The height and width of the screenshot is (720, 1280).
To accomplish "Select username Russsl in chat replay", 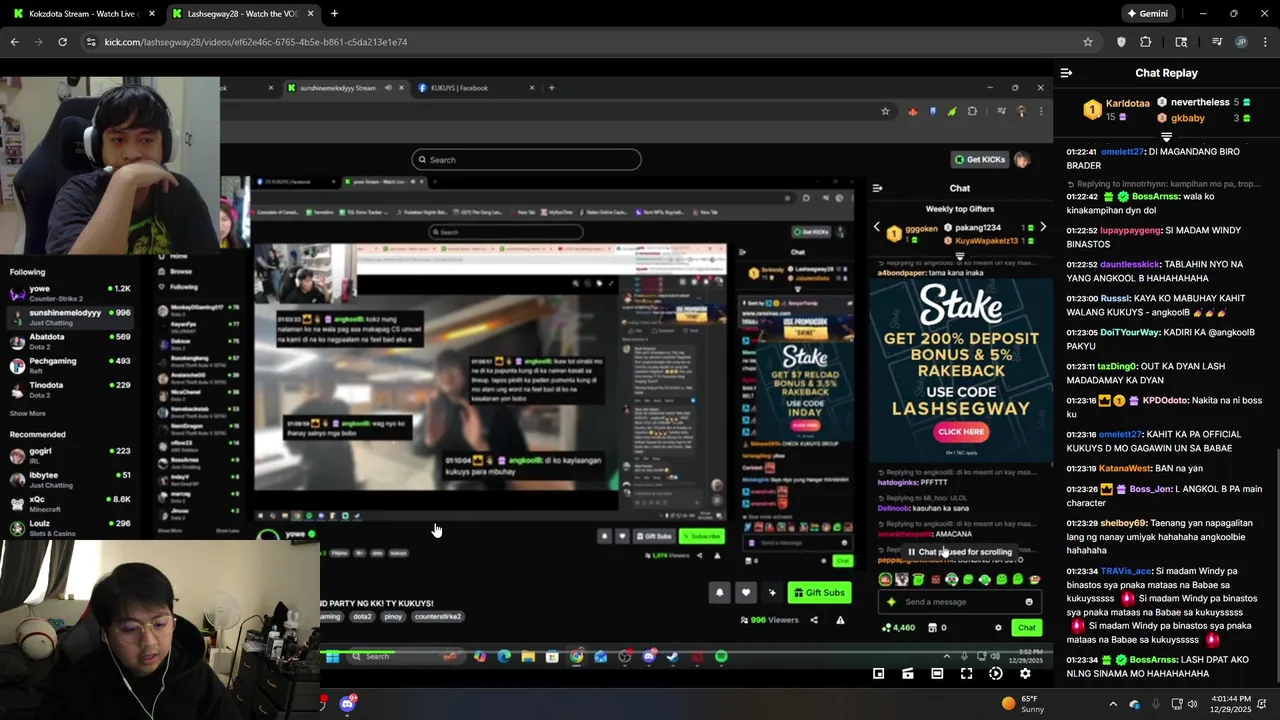I will coord(1115,298).
